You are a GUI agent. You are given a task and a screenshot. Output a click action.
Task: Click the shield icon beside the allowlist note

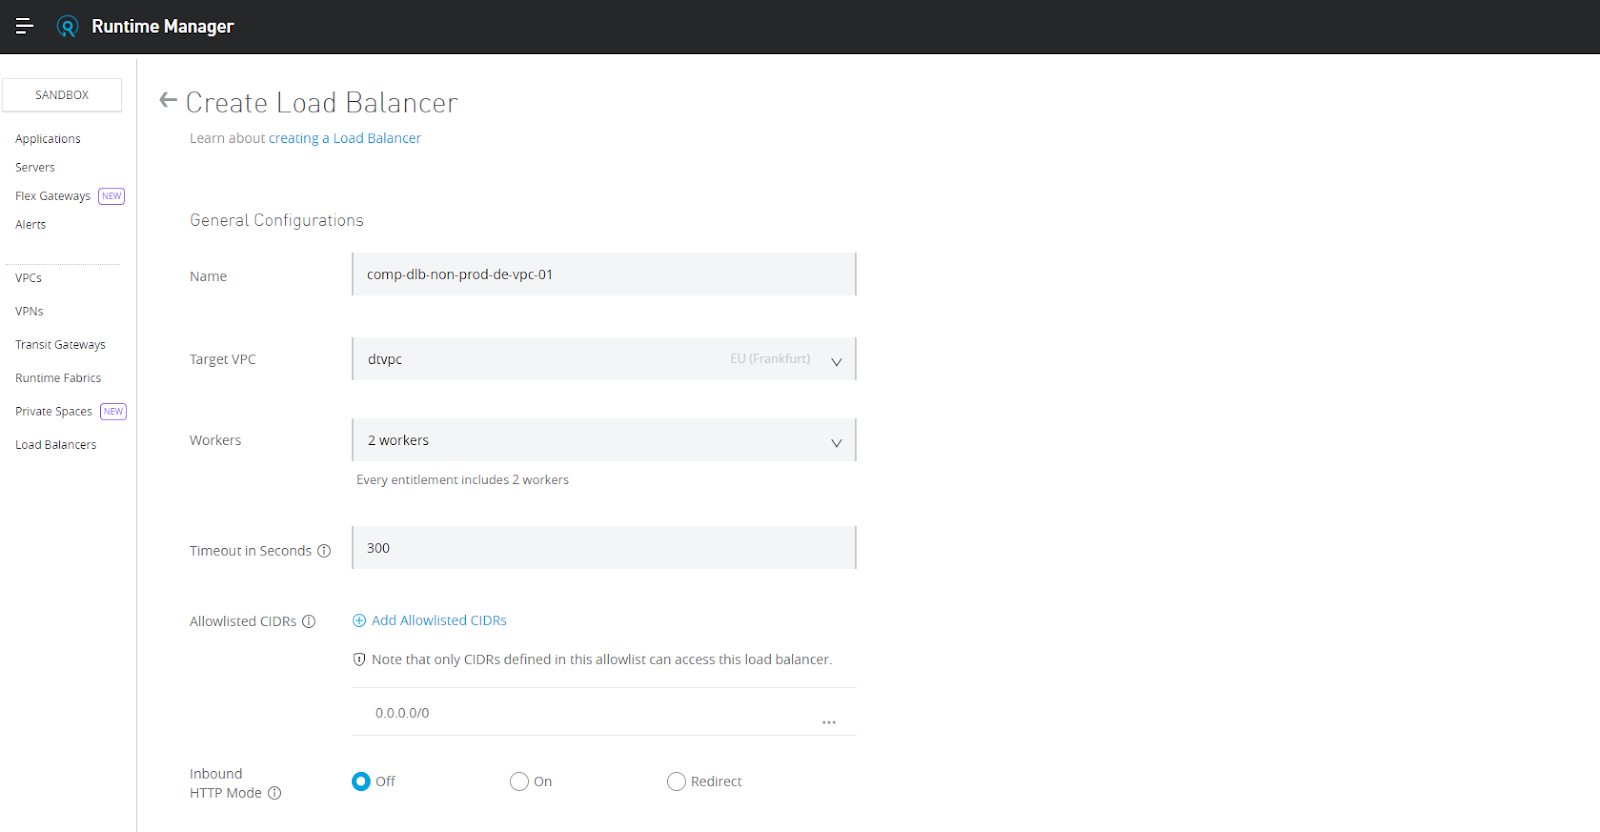(359, 659)
